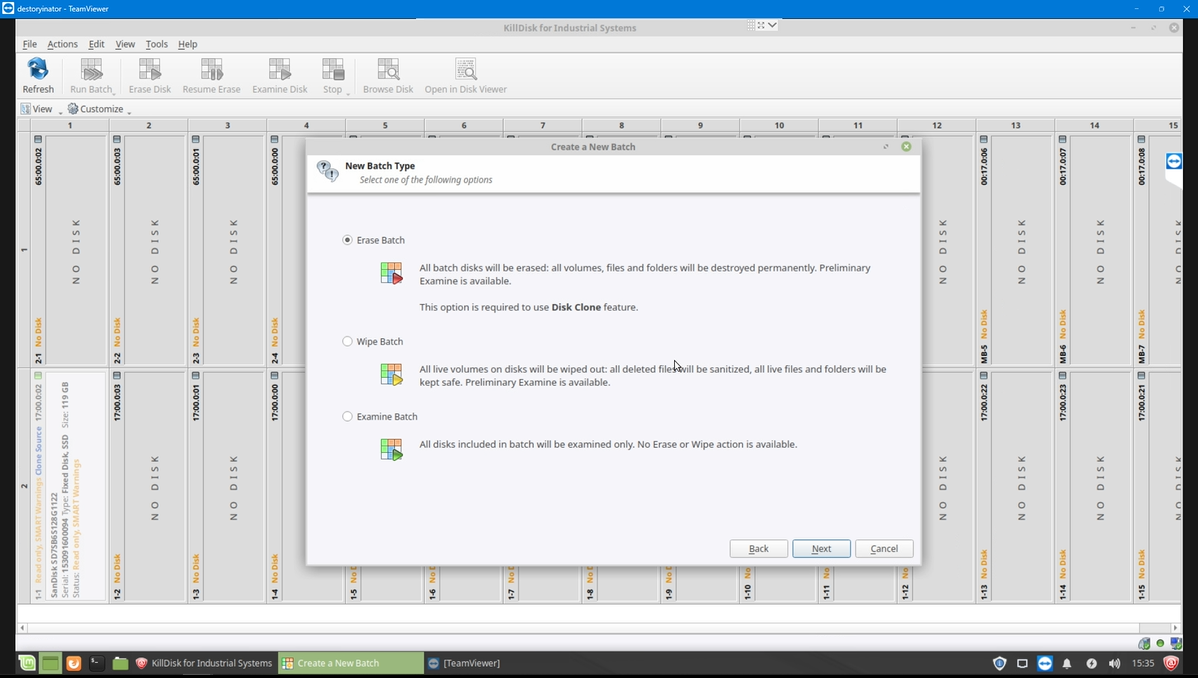Image resolution: width=1198 pixels, height=678 pixels.
Task: Open the View menu in menu bar
Action: tap(125, 44)
